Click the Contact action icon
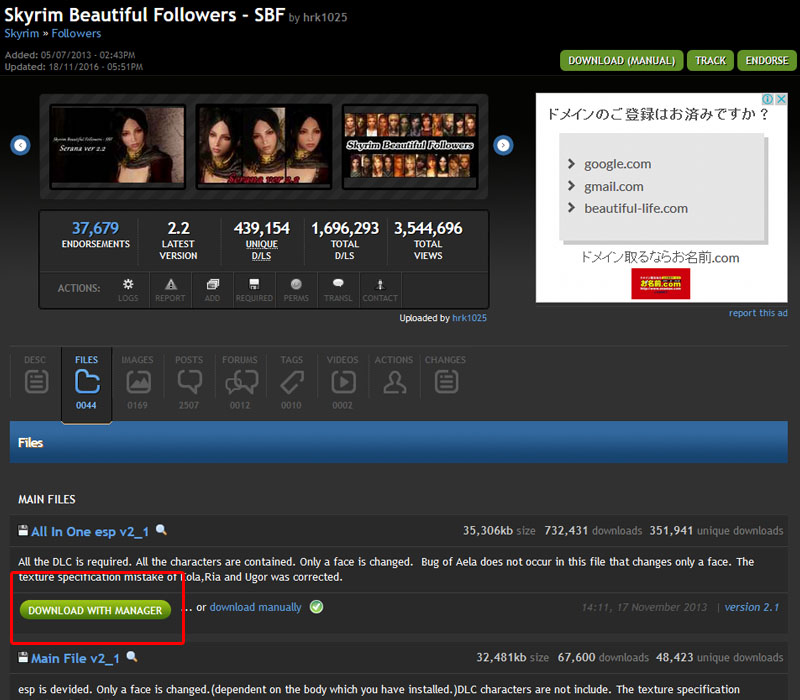This screenshot has width=800, height=700. pos(380,284)
